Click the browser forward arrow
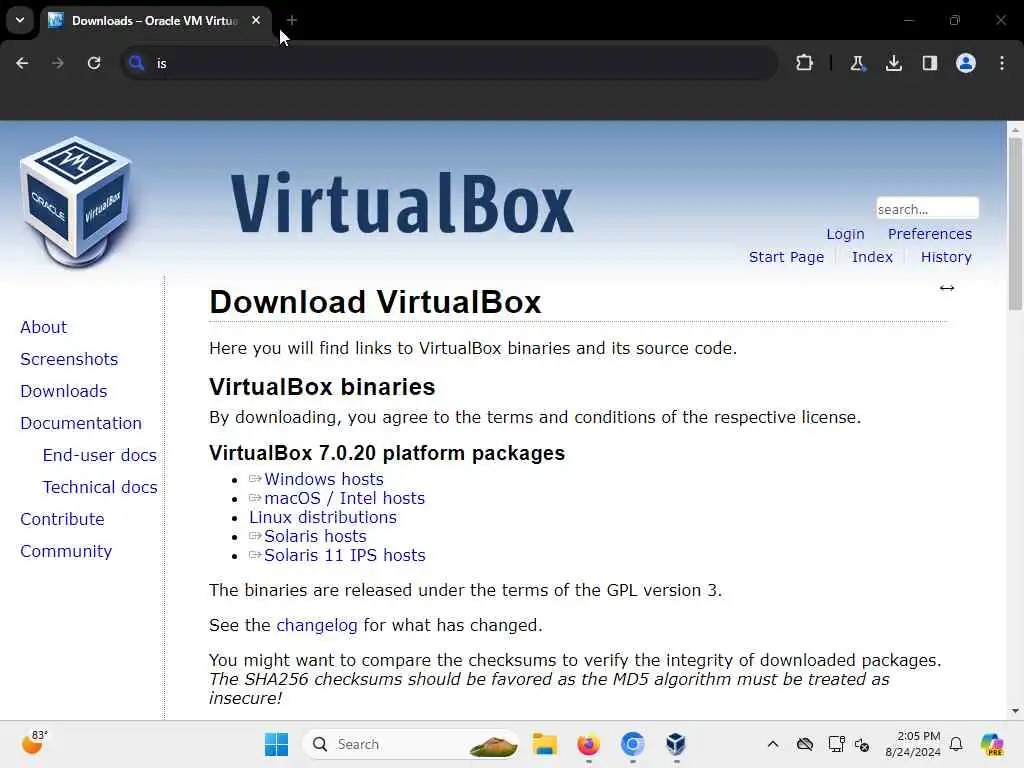Viewport: 1024px width, 768px height. click(58, 63)
